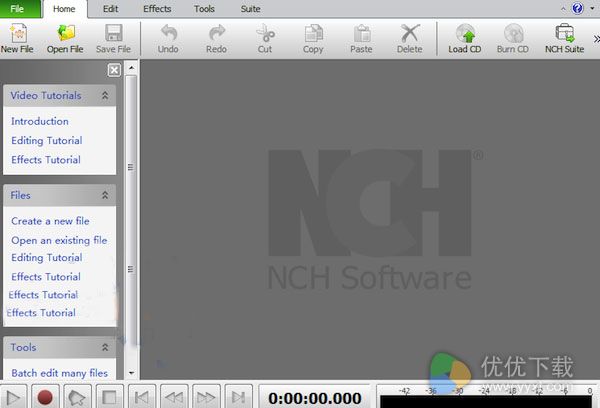Open the dropdown arrow beside Help
This screenshot has width=600, height=408.
pyautogui.click(x=592, y=8)
